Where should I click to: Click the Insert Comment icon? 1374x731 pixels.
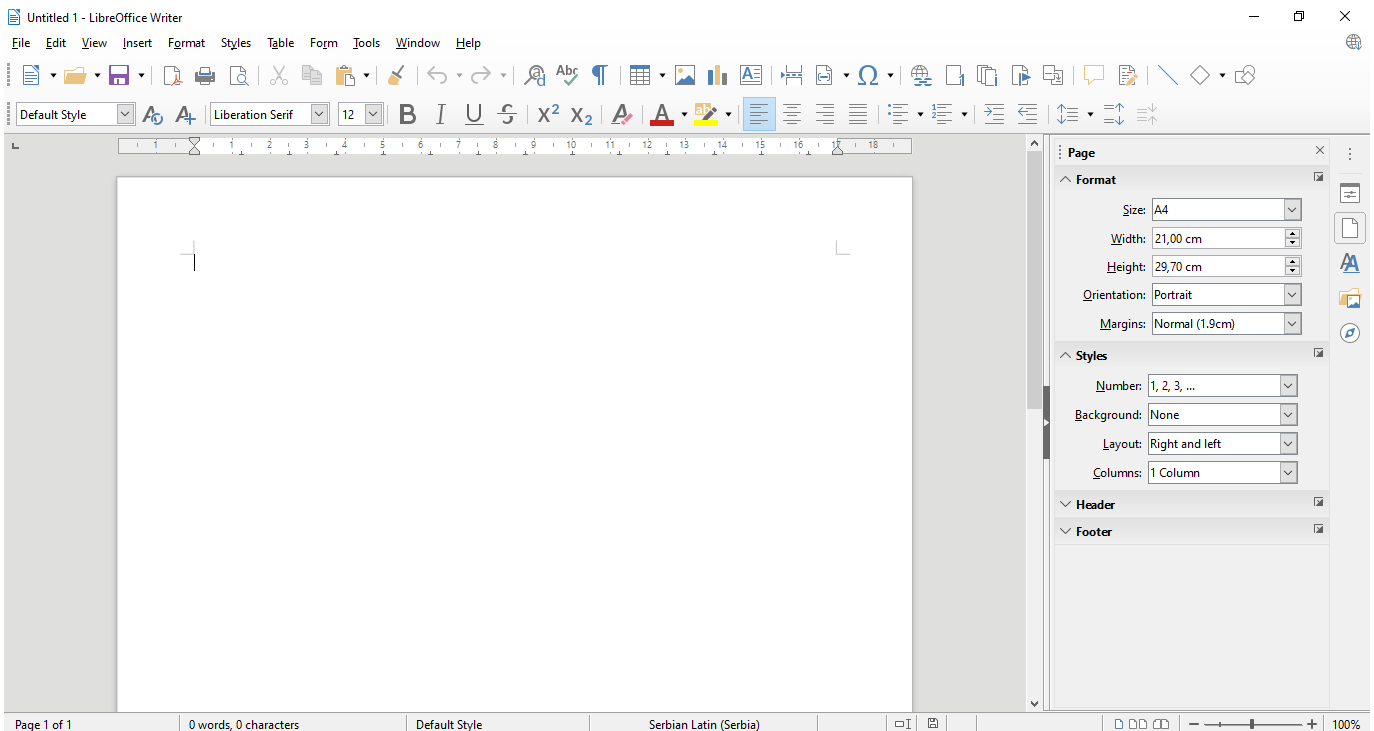click(x=1094, y=76)
